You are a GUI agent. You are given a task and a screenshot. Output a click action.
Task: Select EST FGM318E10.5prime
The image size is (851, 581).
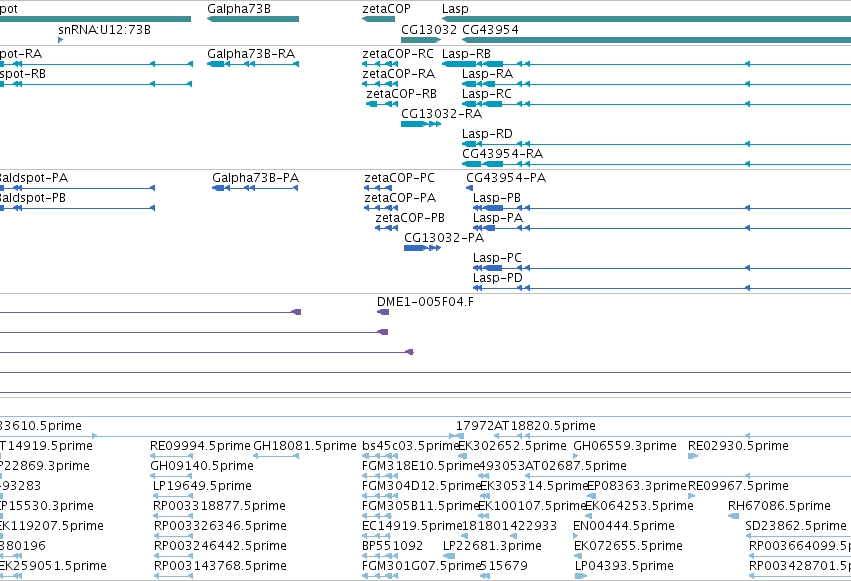point(420,466)
